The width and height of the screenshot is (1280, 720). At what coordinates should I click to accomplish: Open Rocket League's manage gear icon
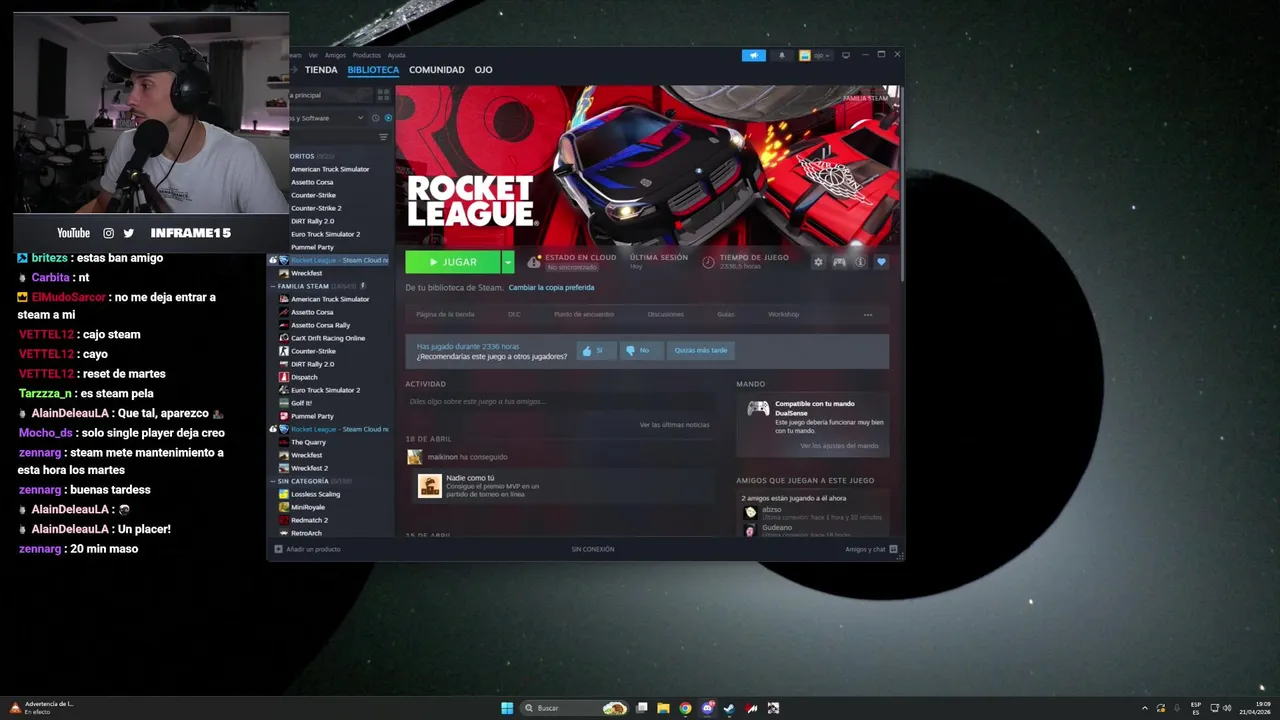tap(818, 262)
